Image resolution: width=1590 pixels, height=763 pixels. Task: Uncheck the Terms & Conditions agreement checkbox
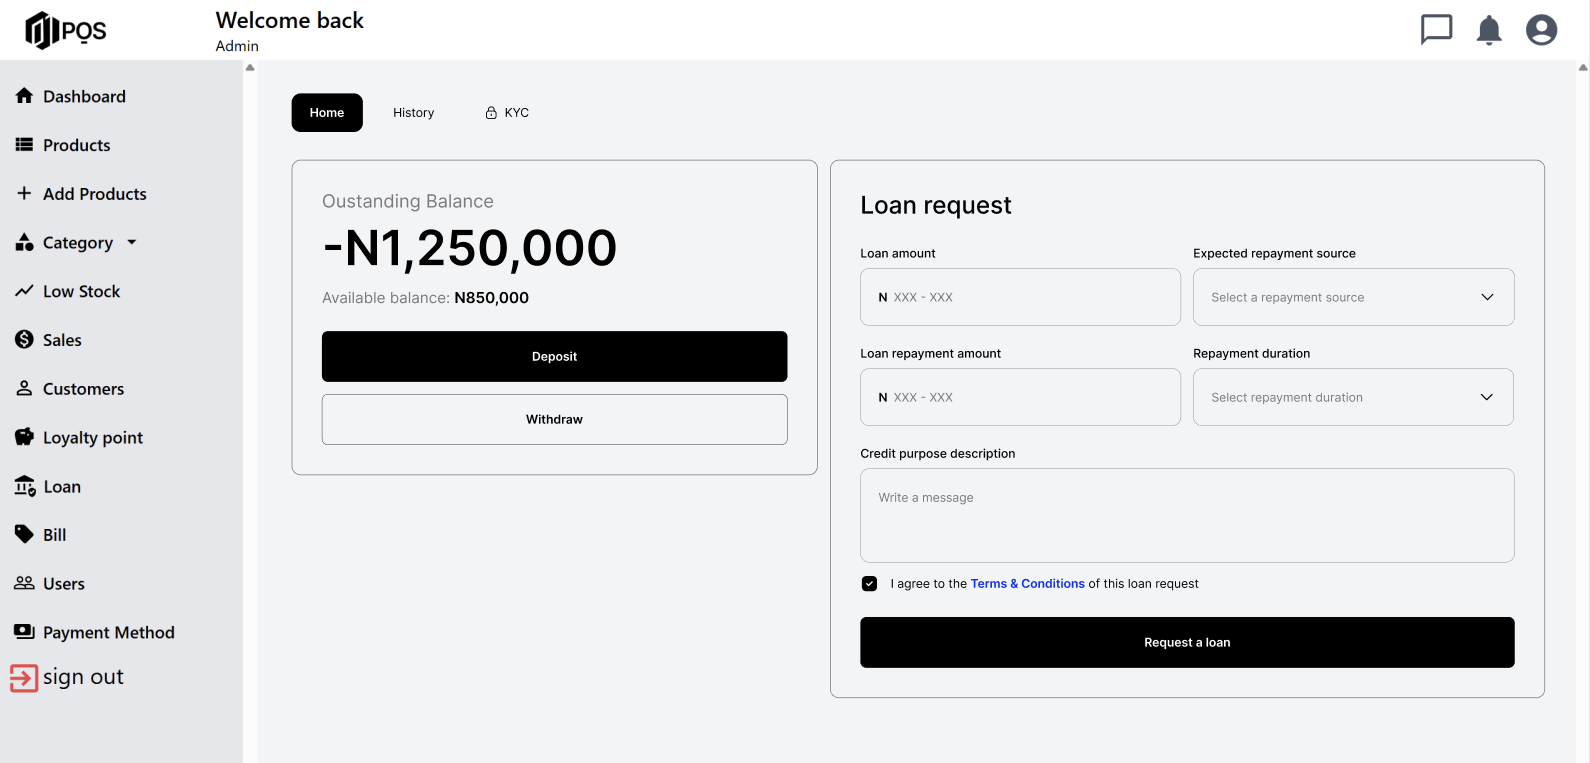869,584
